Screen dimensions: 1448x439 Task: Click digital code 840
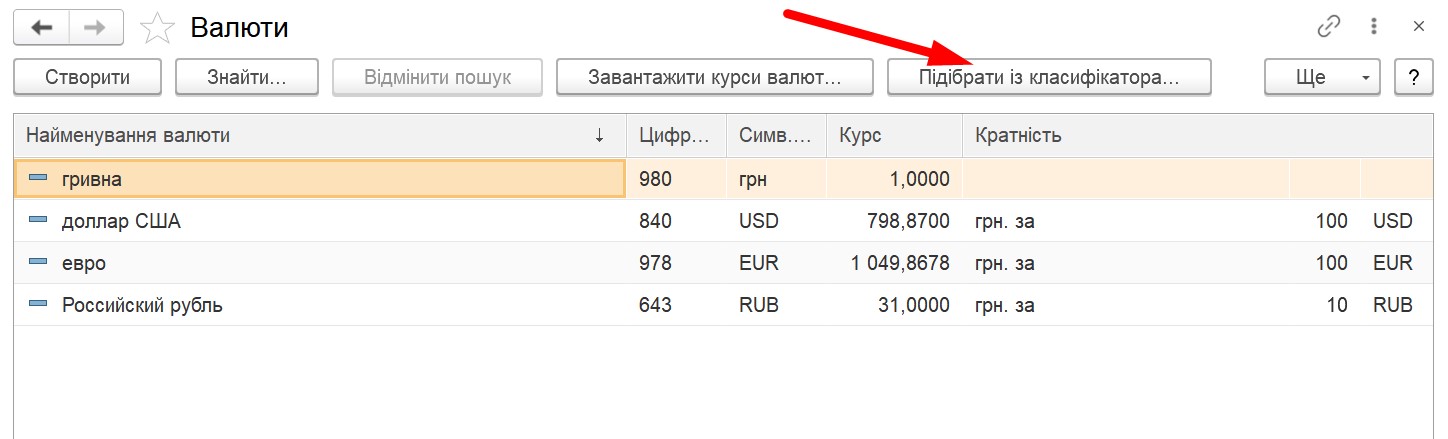click(x=656, y=222)
